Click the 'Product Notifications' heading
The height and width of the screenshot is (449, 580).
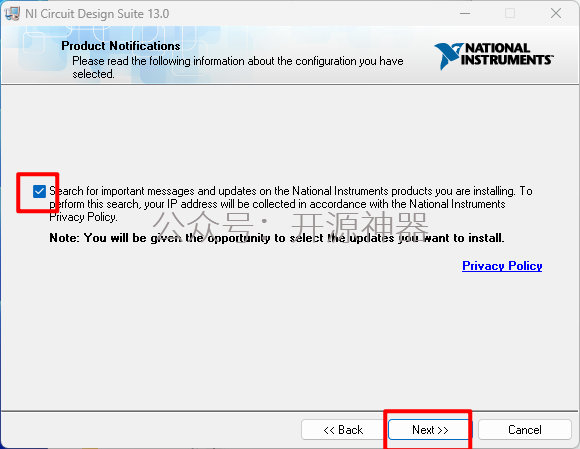(x=121, y=45)
